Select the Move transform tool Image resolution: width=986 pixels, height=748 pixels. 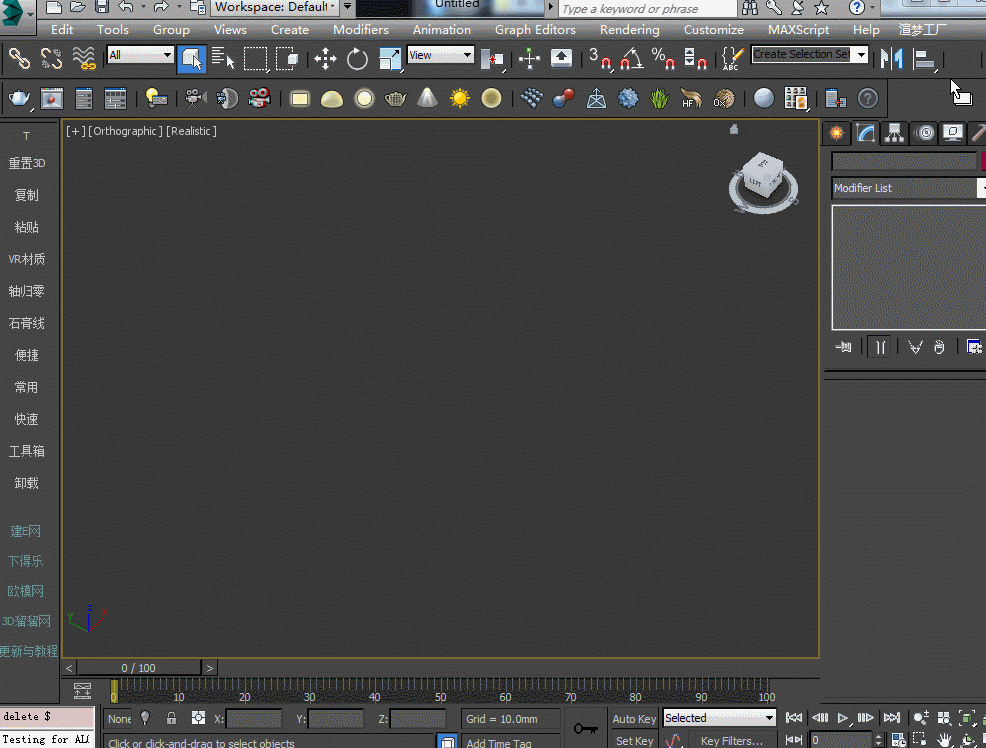[x=325, y=59]
